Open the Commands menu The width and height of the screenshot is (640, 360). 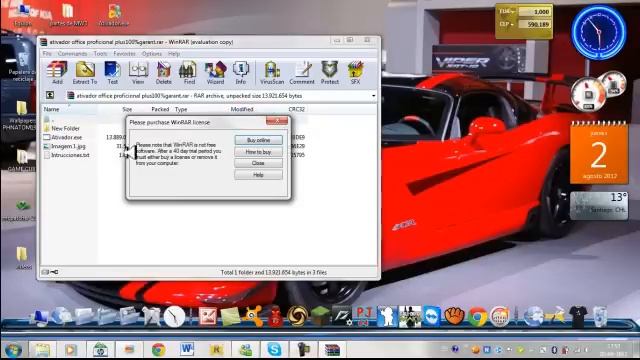point(72,53)
